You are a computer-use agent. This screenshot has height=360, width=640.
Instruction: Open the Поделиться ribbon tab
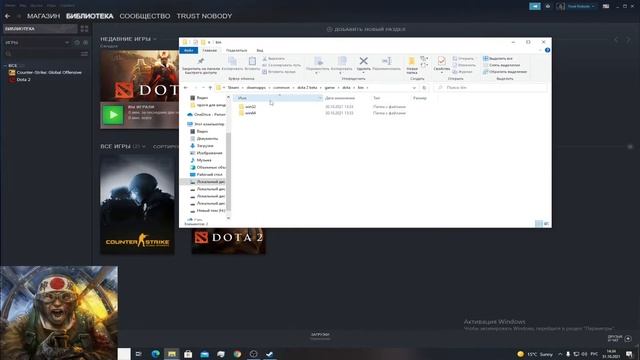pos(236,50)
